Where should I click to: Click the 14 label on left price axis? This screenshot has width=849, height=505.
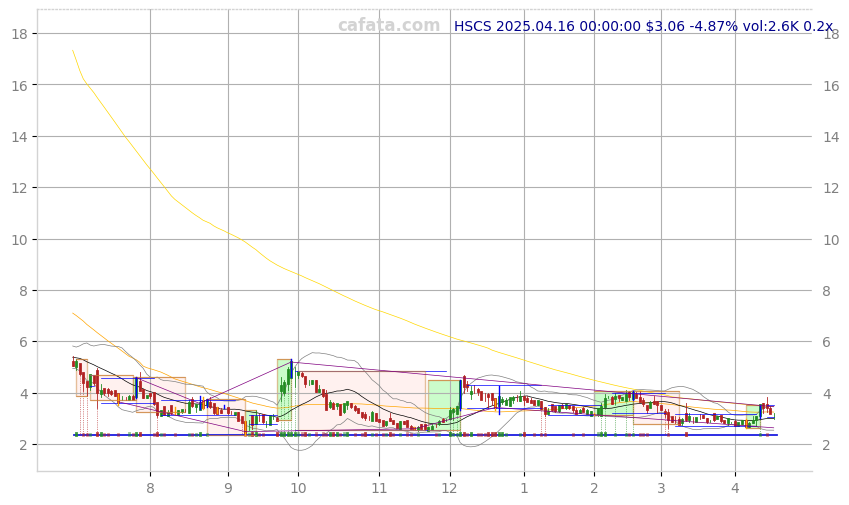[19, 136]
